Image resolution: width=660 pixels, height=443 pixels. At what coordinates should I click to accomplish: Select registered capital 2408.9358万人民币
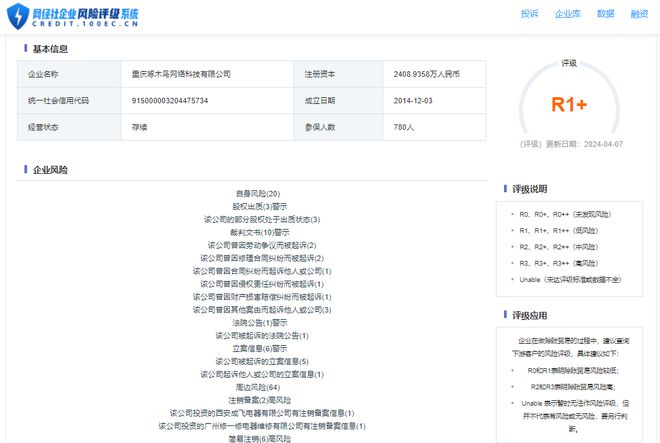point(426,74)
